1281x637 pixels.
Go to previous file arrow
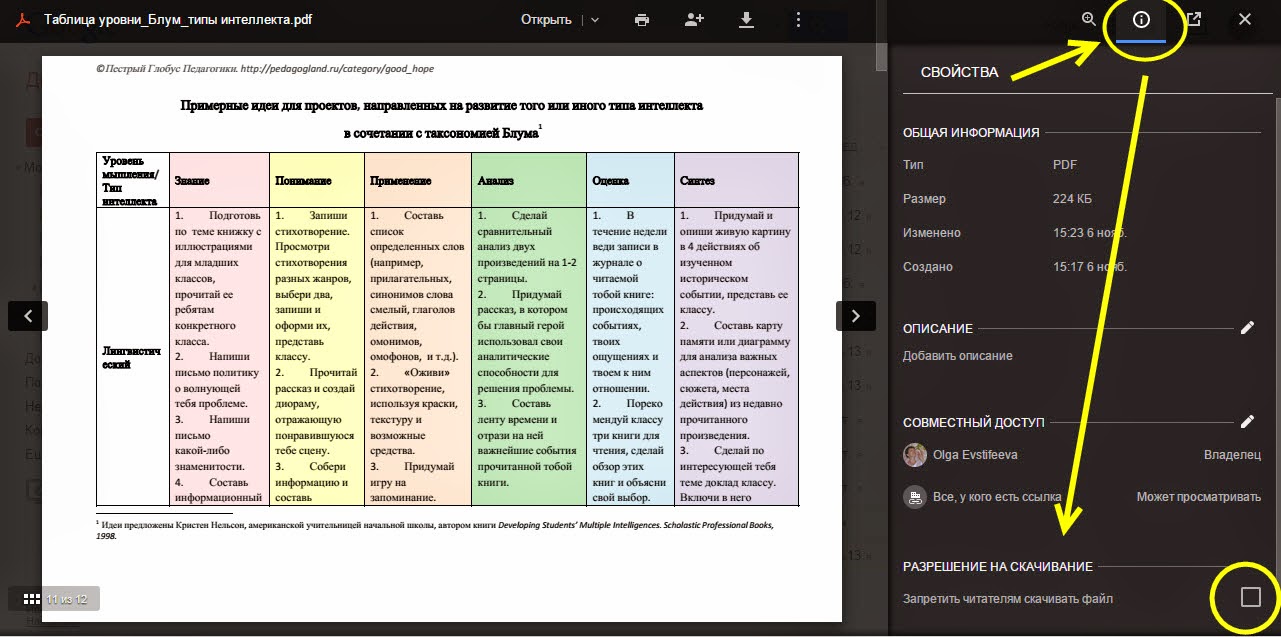pos(28,315)
